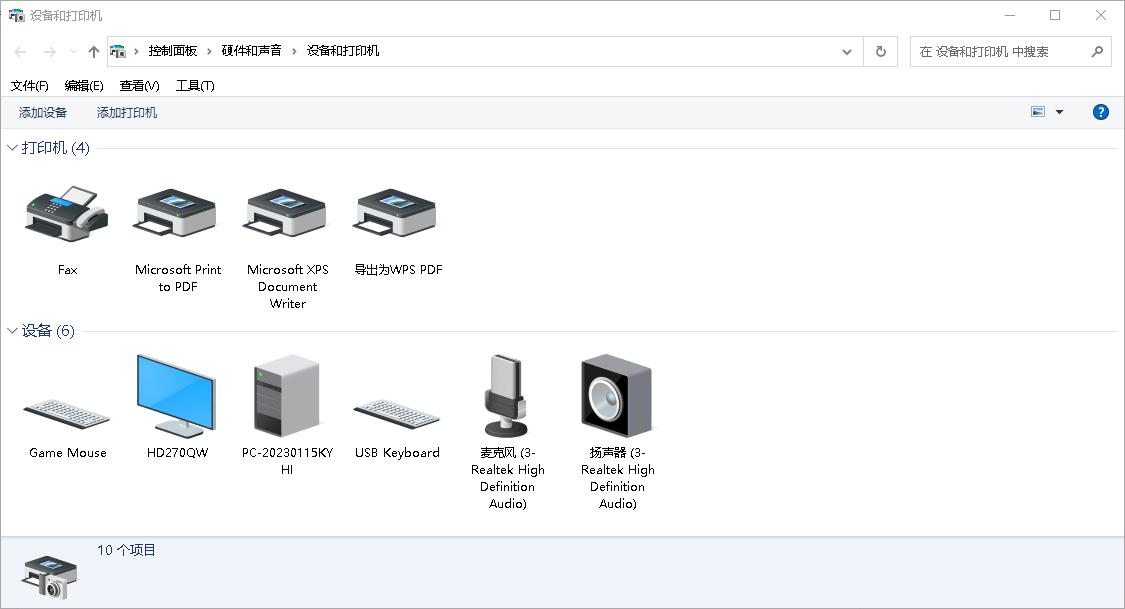Open the view options dropdown arrow

[1059, 113]
